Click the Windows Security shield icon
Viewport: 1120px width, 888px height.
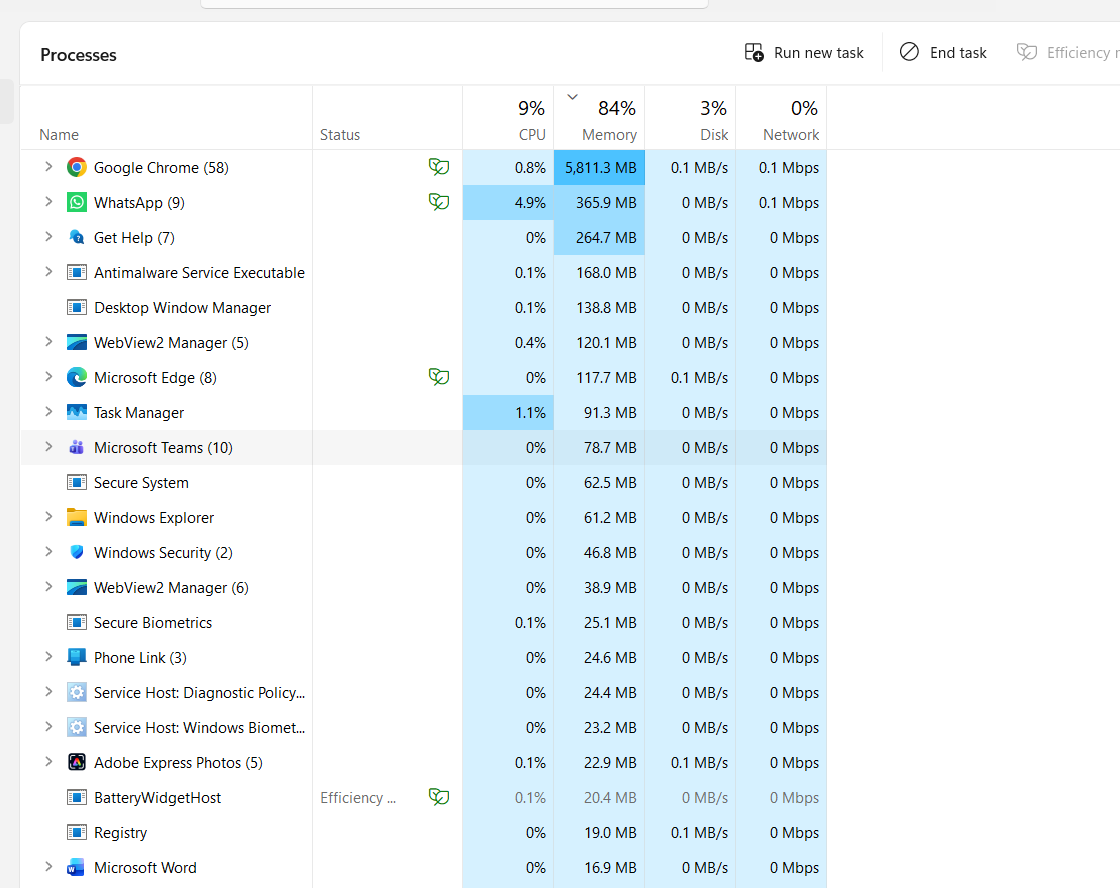click(x=76, y=552)
